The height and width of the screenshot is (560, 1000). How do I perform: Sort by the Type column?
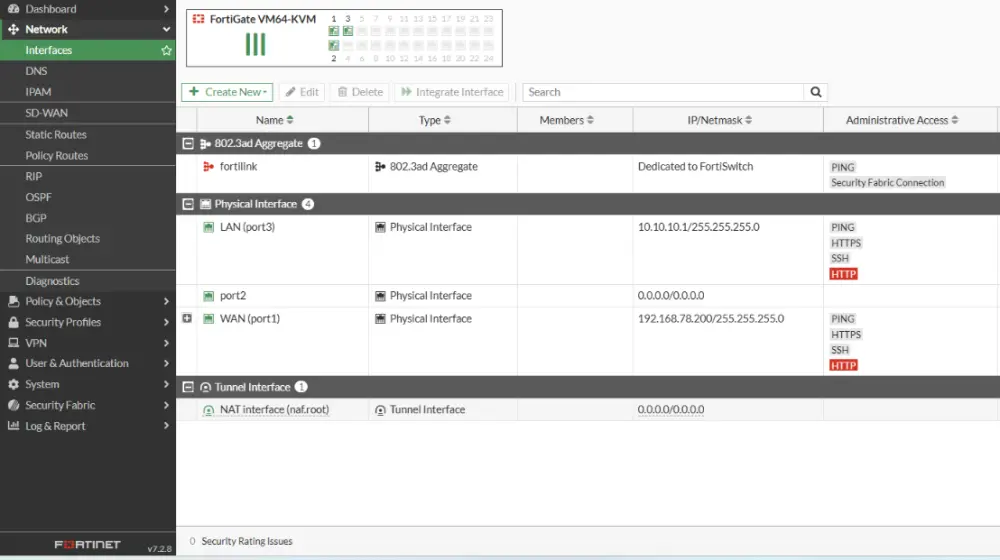pos(434,120)
